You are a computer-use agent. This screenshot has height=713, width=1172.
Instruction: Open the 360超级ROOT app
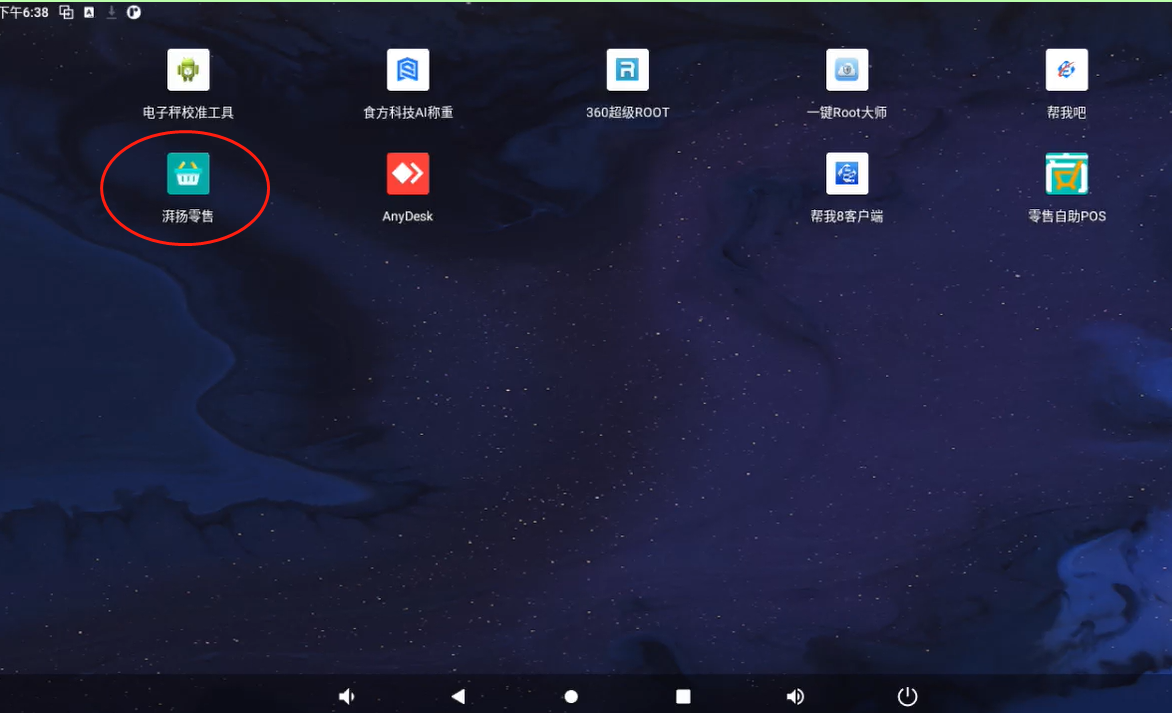[x=627, y=70]
